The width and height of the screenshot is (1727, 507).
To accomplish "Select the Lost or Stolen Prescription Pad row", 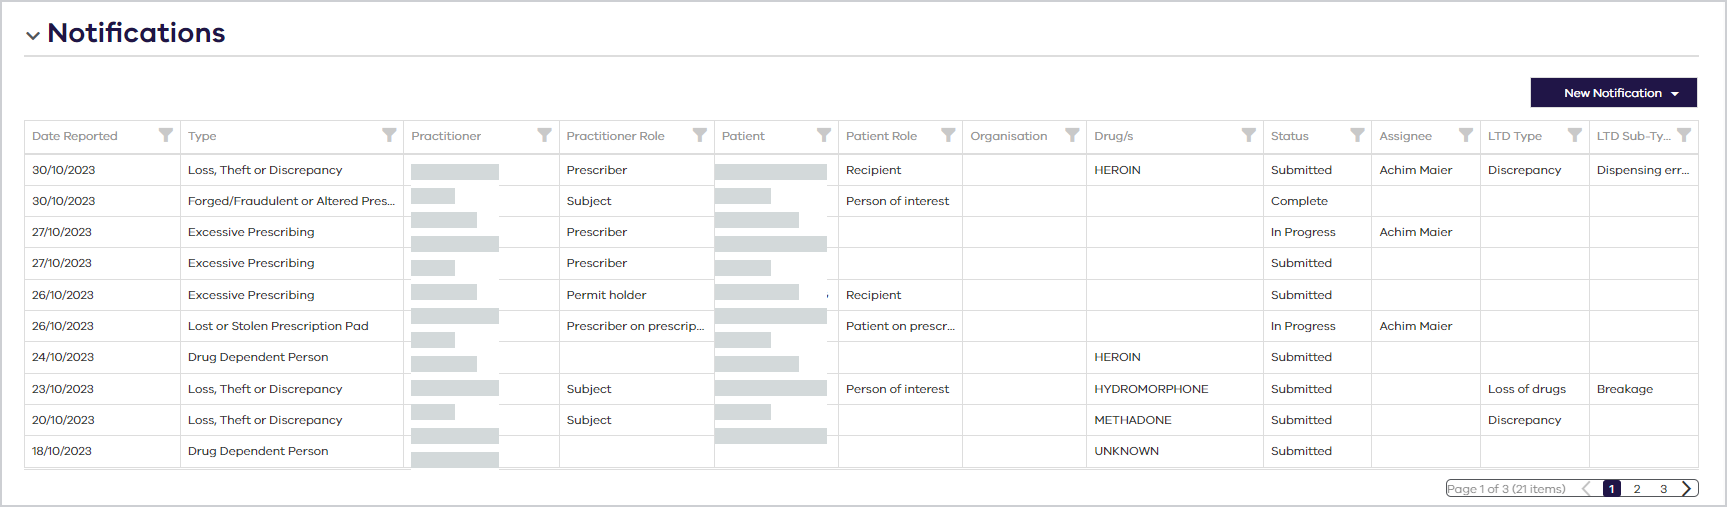I will (x=861, y=326).
